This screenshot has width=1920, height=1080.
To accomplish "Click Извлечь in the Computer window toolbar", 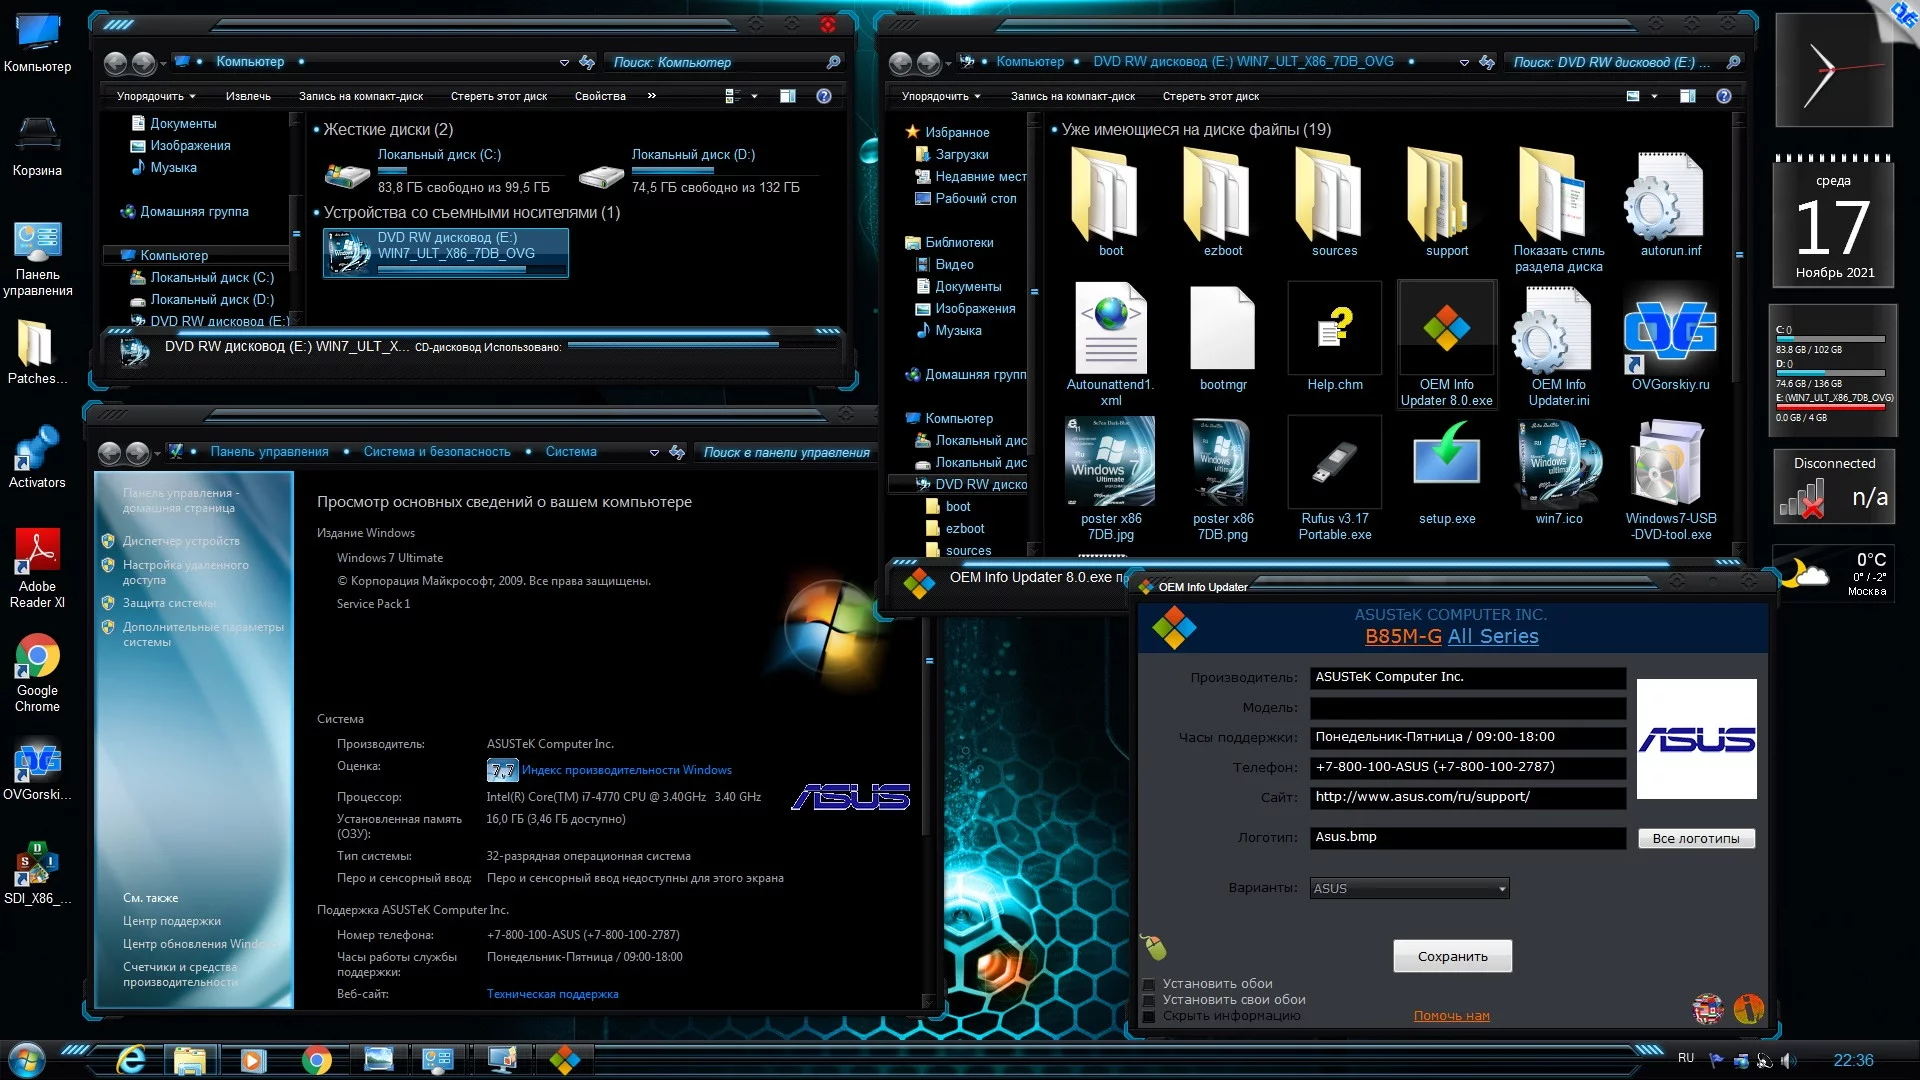I will point(248,96).
